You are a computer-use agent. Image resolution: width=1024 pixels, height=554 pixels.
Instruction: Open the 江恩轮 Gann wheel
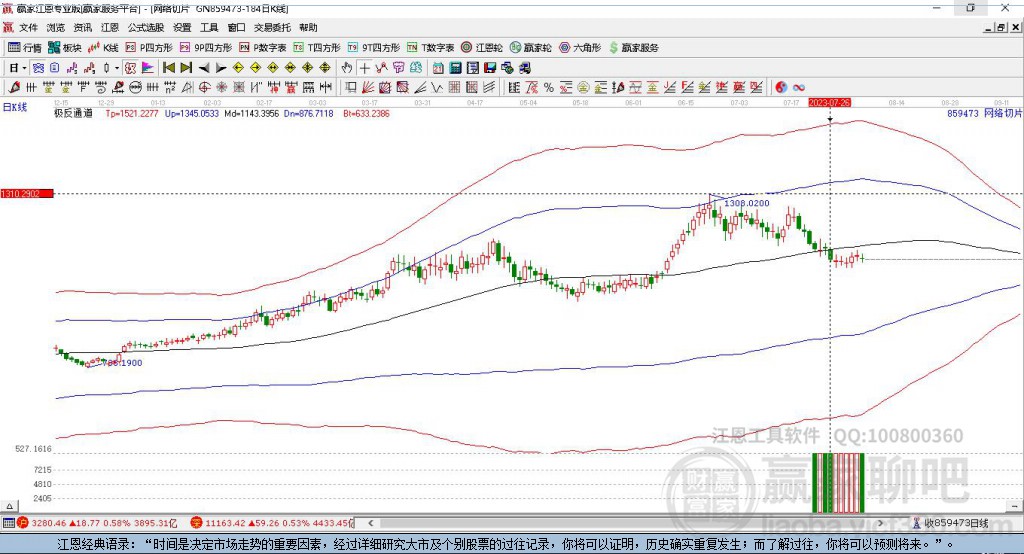pos(482,48)
